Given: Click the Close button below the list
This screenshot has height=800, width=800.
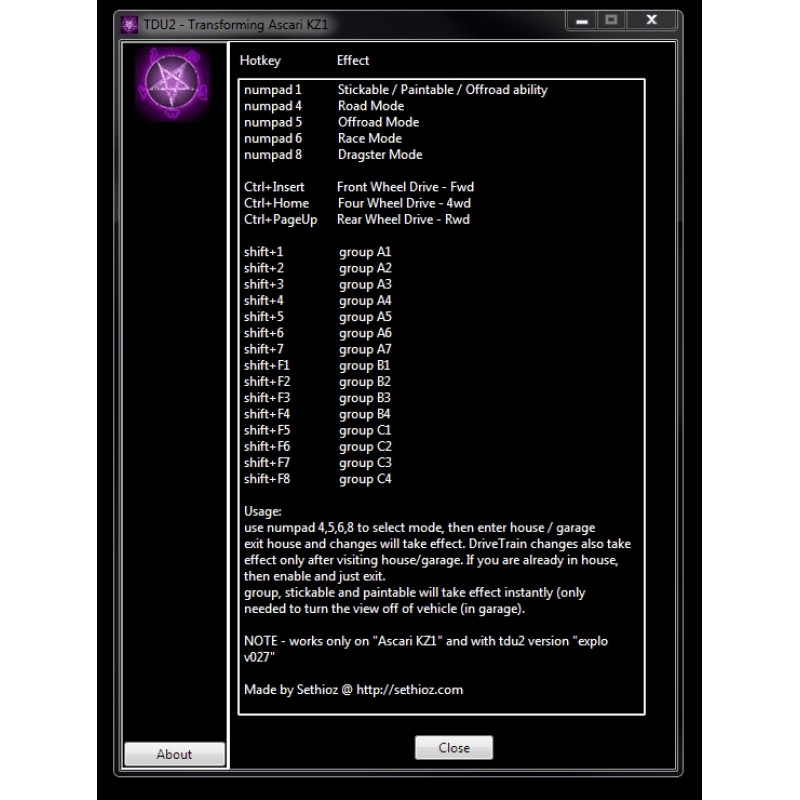Looking at the screenshot, I should click(x=454, y=747).
